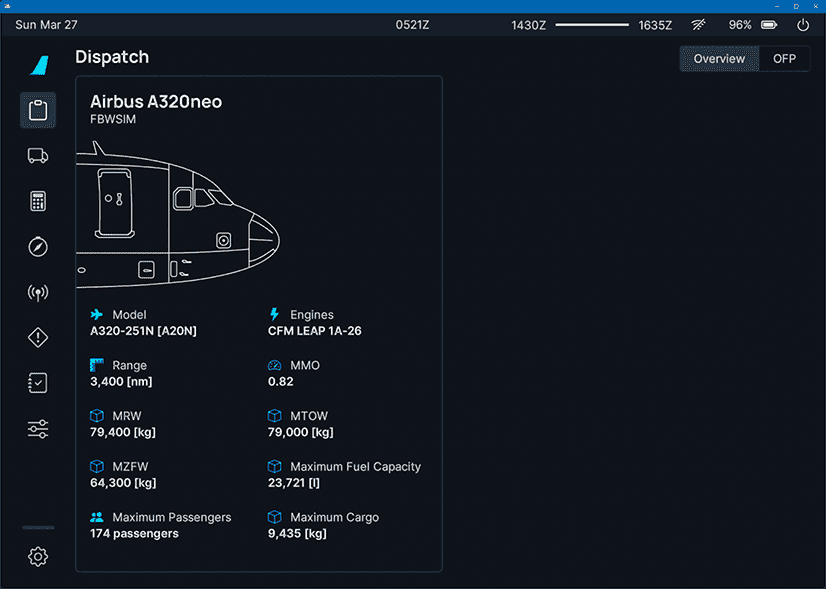Click flight progress bar between 1430Z and 1635Z
826x589 pixels.
pyautogui.click(x=593, y=25)
